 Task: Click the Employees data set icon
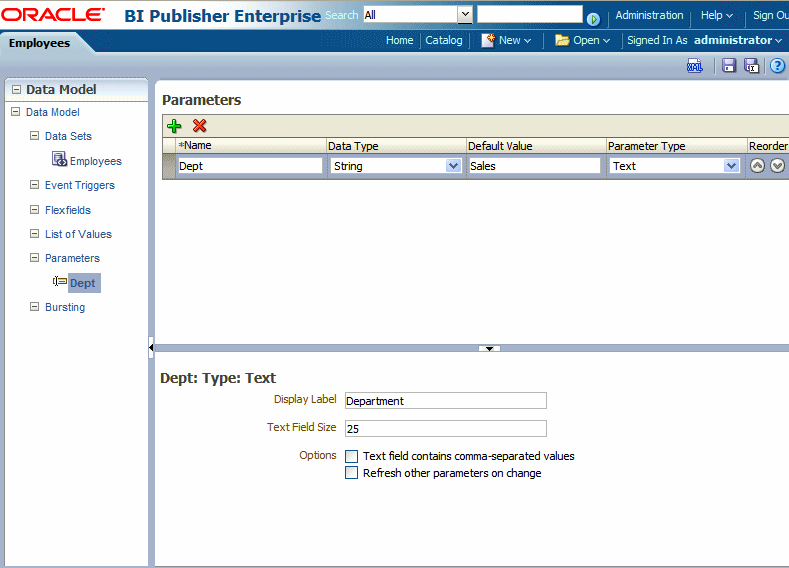(x=59, y=159)
